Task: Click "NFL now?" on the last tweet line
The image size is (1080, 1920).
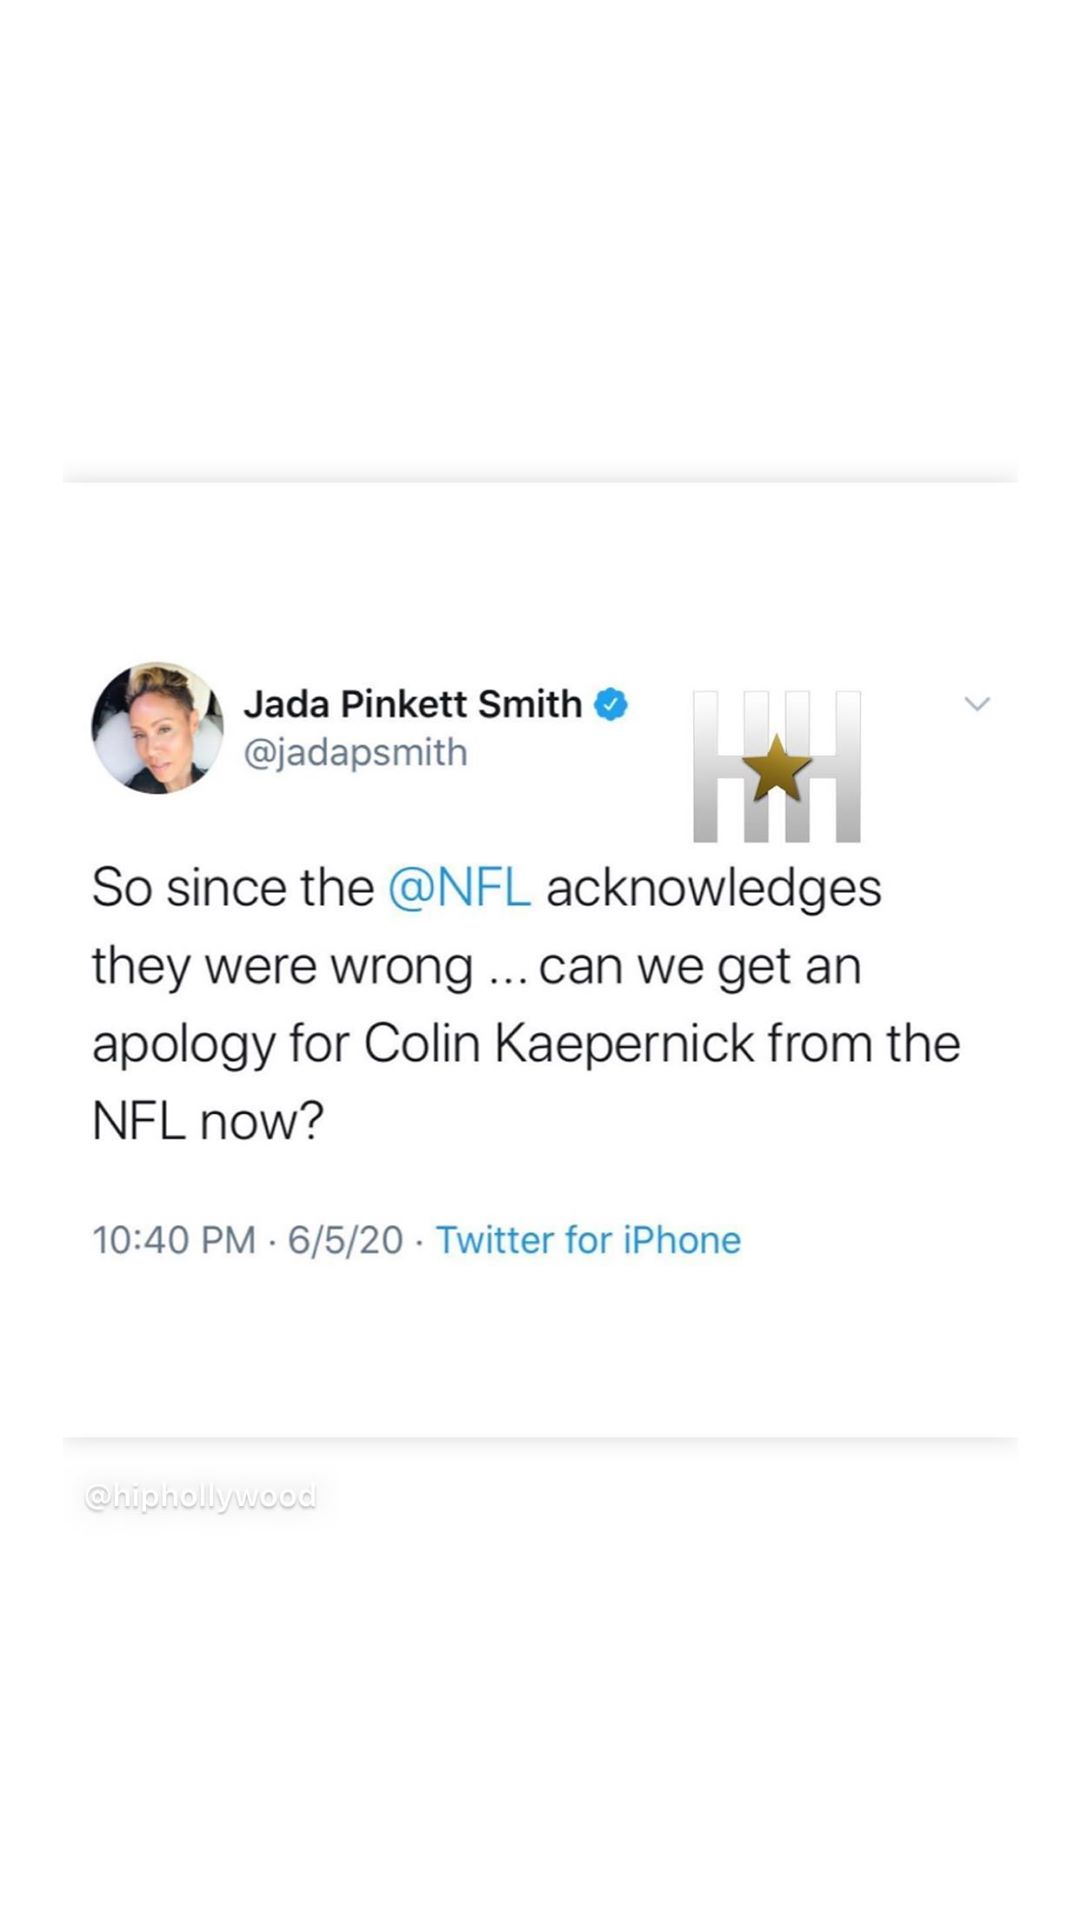Action: (208, 1121)
